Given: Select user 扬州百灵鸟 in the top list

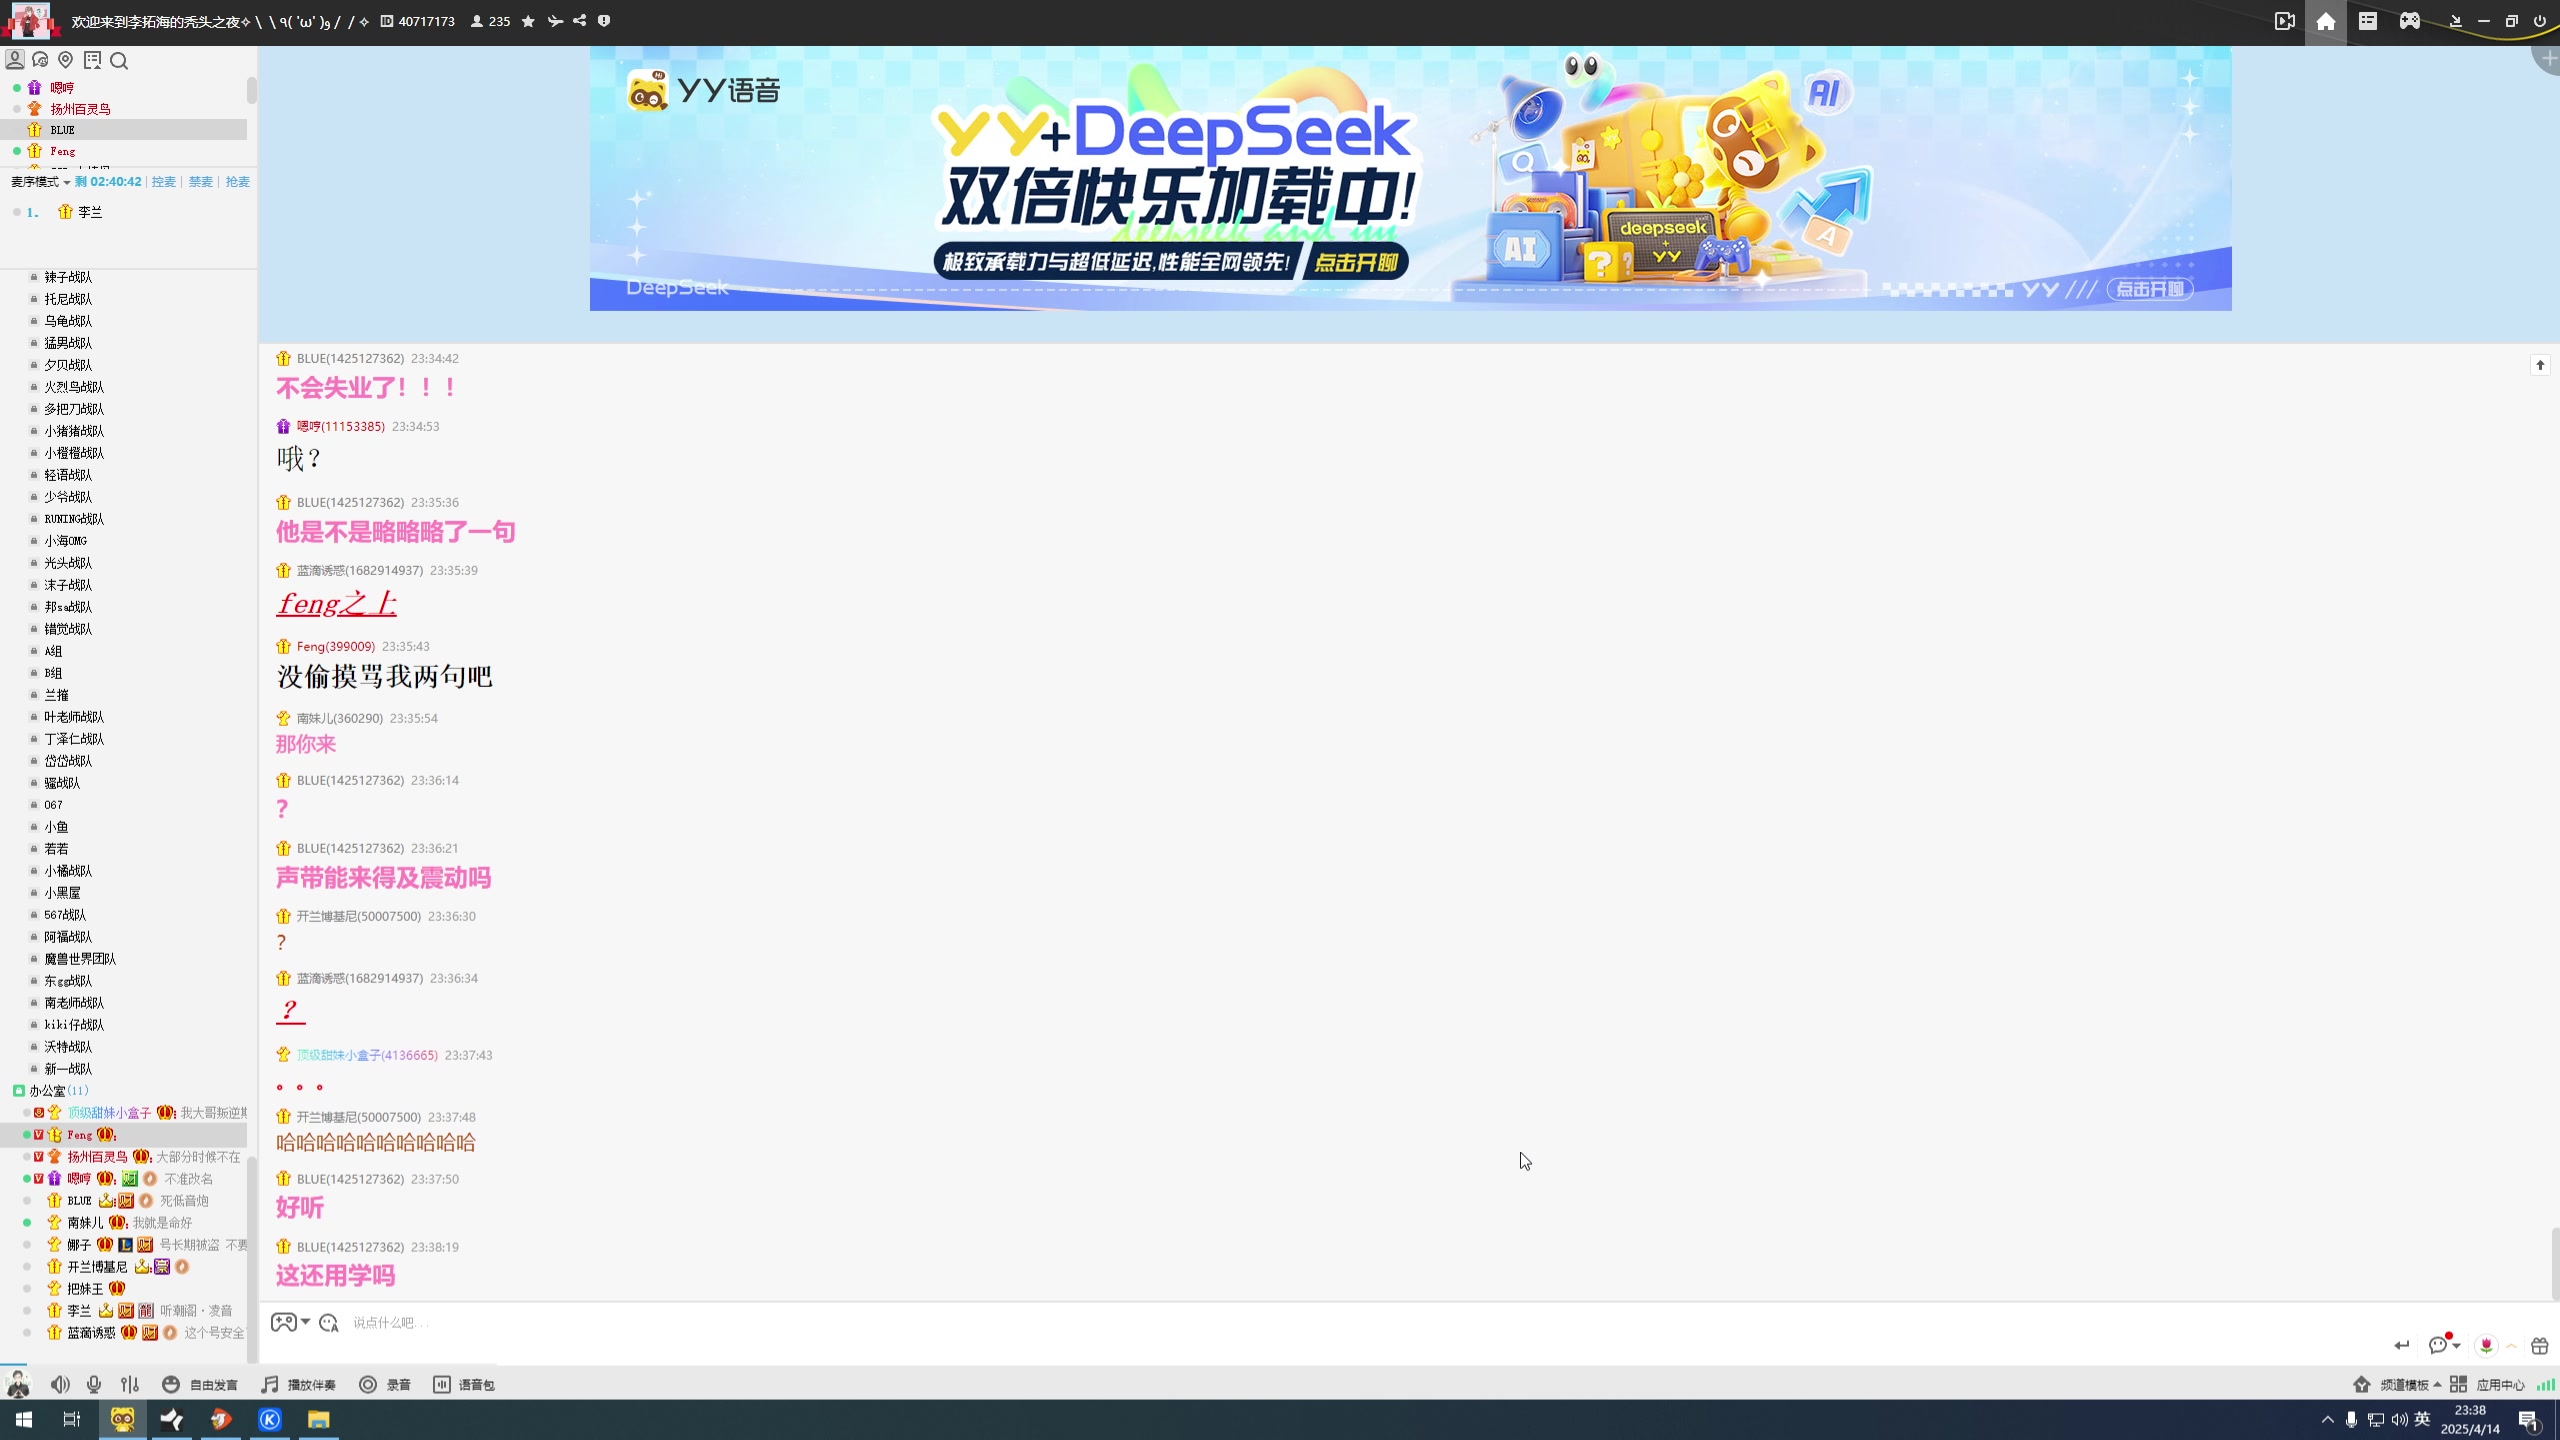Looking at the screenshot, I should click(x=80, y=109).
